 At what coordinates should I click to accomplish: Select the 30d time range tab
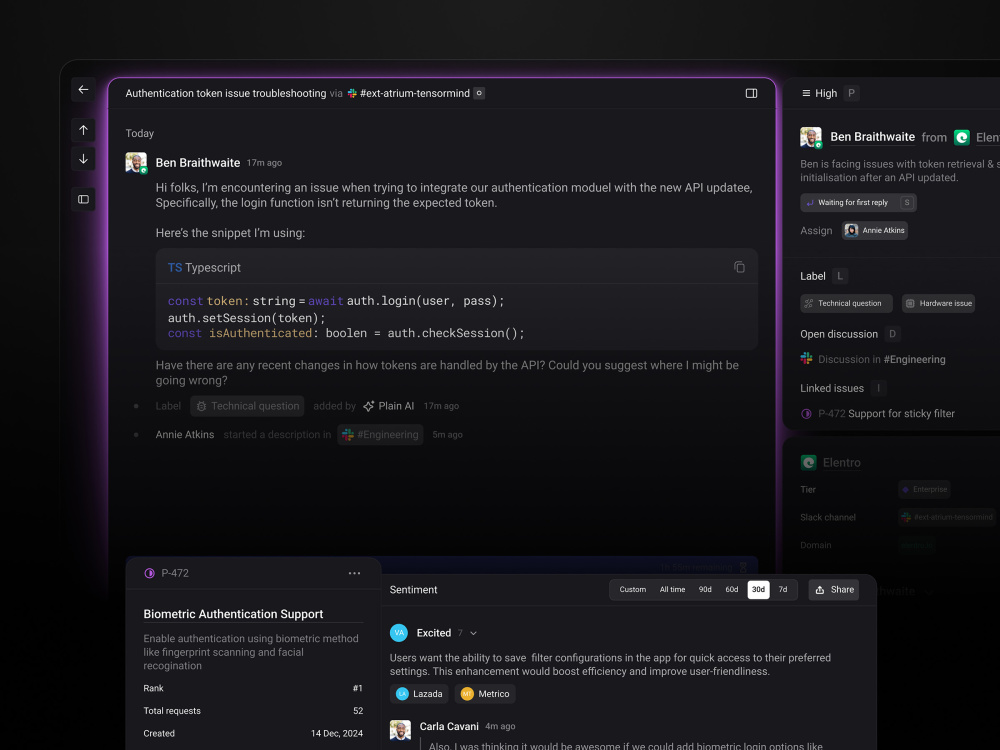758,590
